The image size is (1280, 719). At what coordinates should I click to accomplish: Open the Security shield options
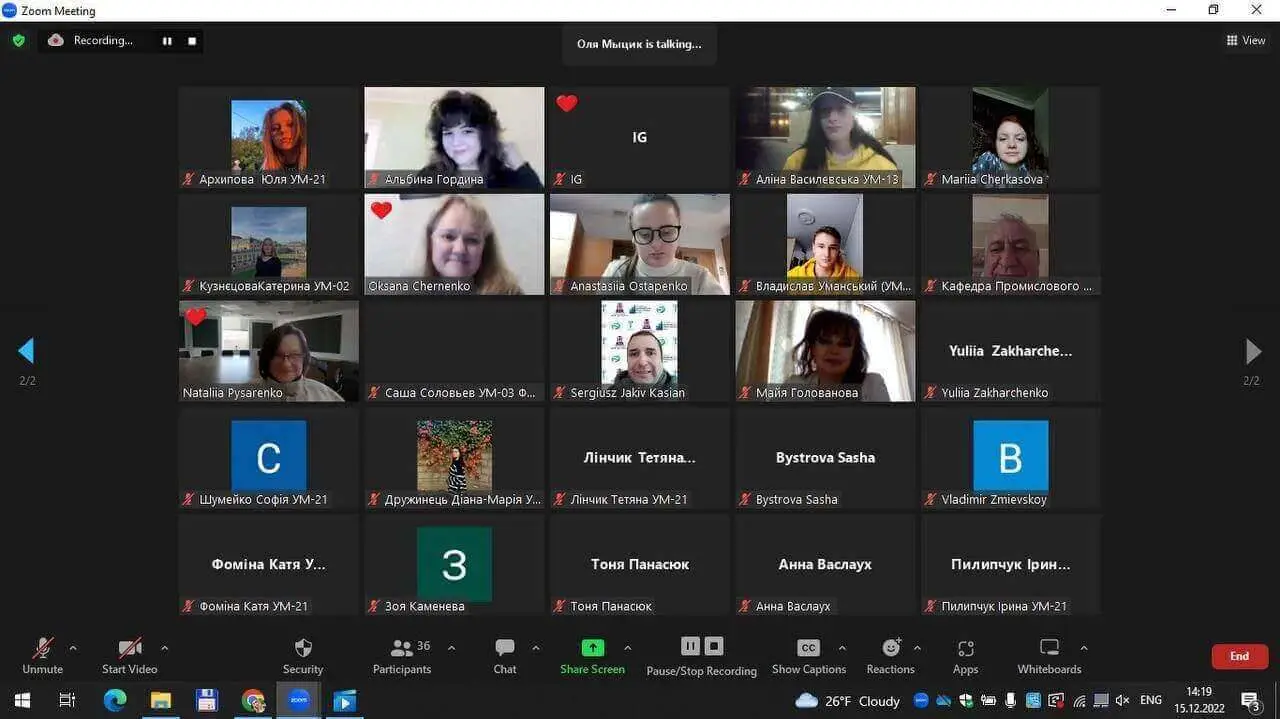303,655
